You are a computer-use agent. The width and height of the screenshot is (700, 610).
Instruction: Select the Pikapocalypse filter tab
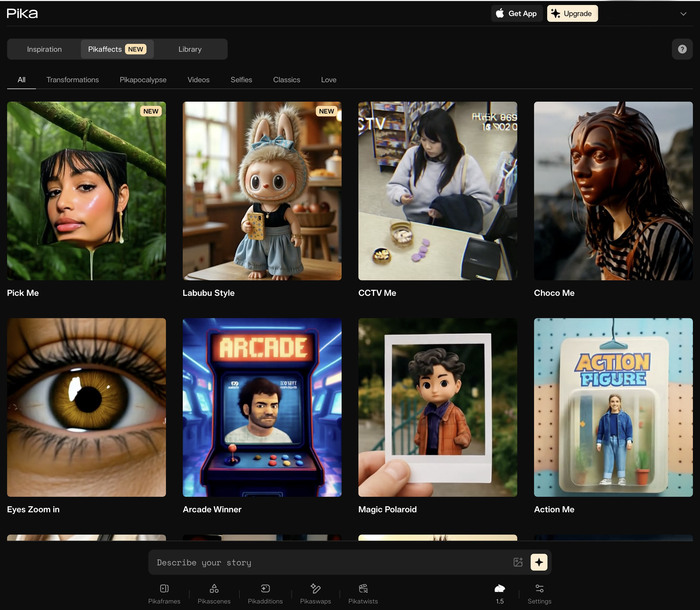tap(143, 80)
